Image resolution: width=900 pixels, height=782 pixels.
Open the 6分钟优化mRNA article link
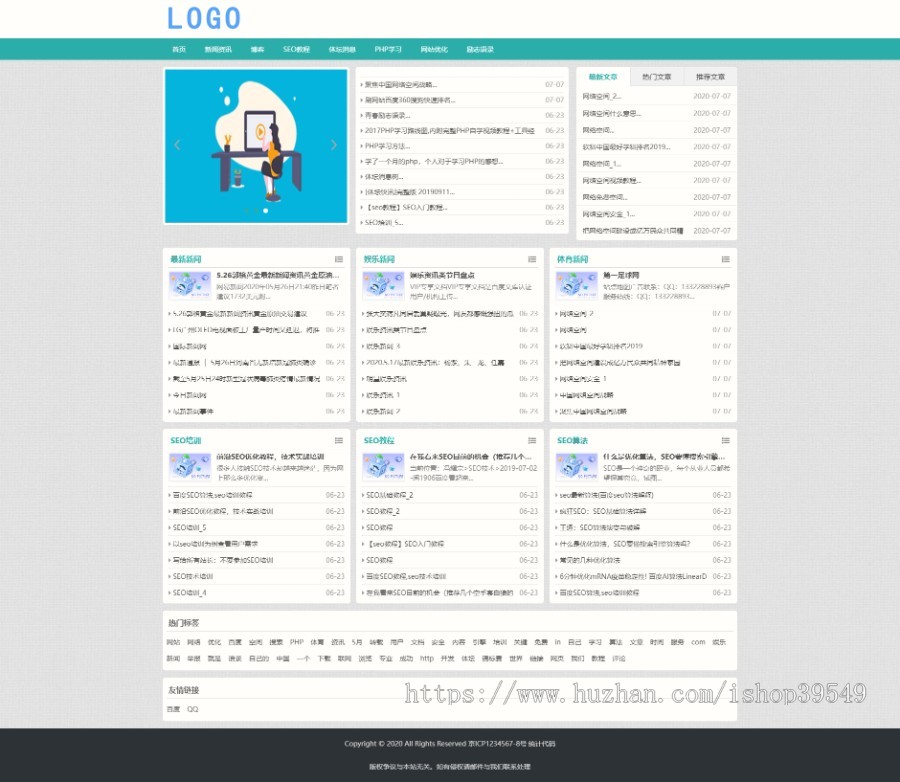pos(633,576)
